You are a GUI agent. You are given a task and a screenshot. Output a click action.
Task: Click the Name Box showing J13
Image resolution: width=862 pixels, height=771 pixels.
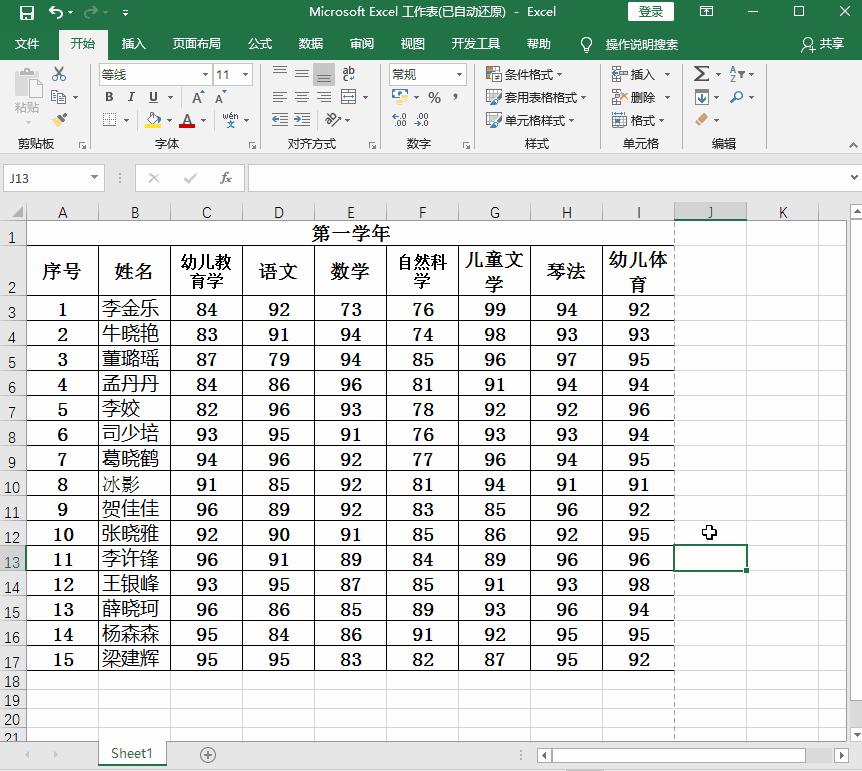45,177
